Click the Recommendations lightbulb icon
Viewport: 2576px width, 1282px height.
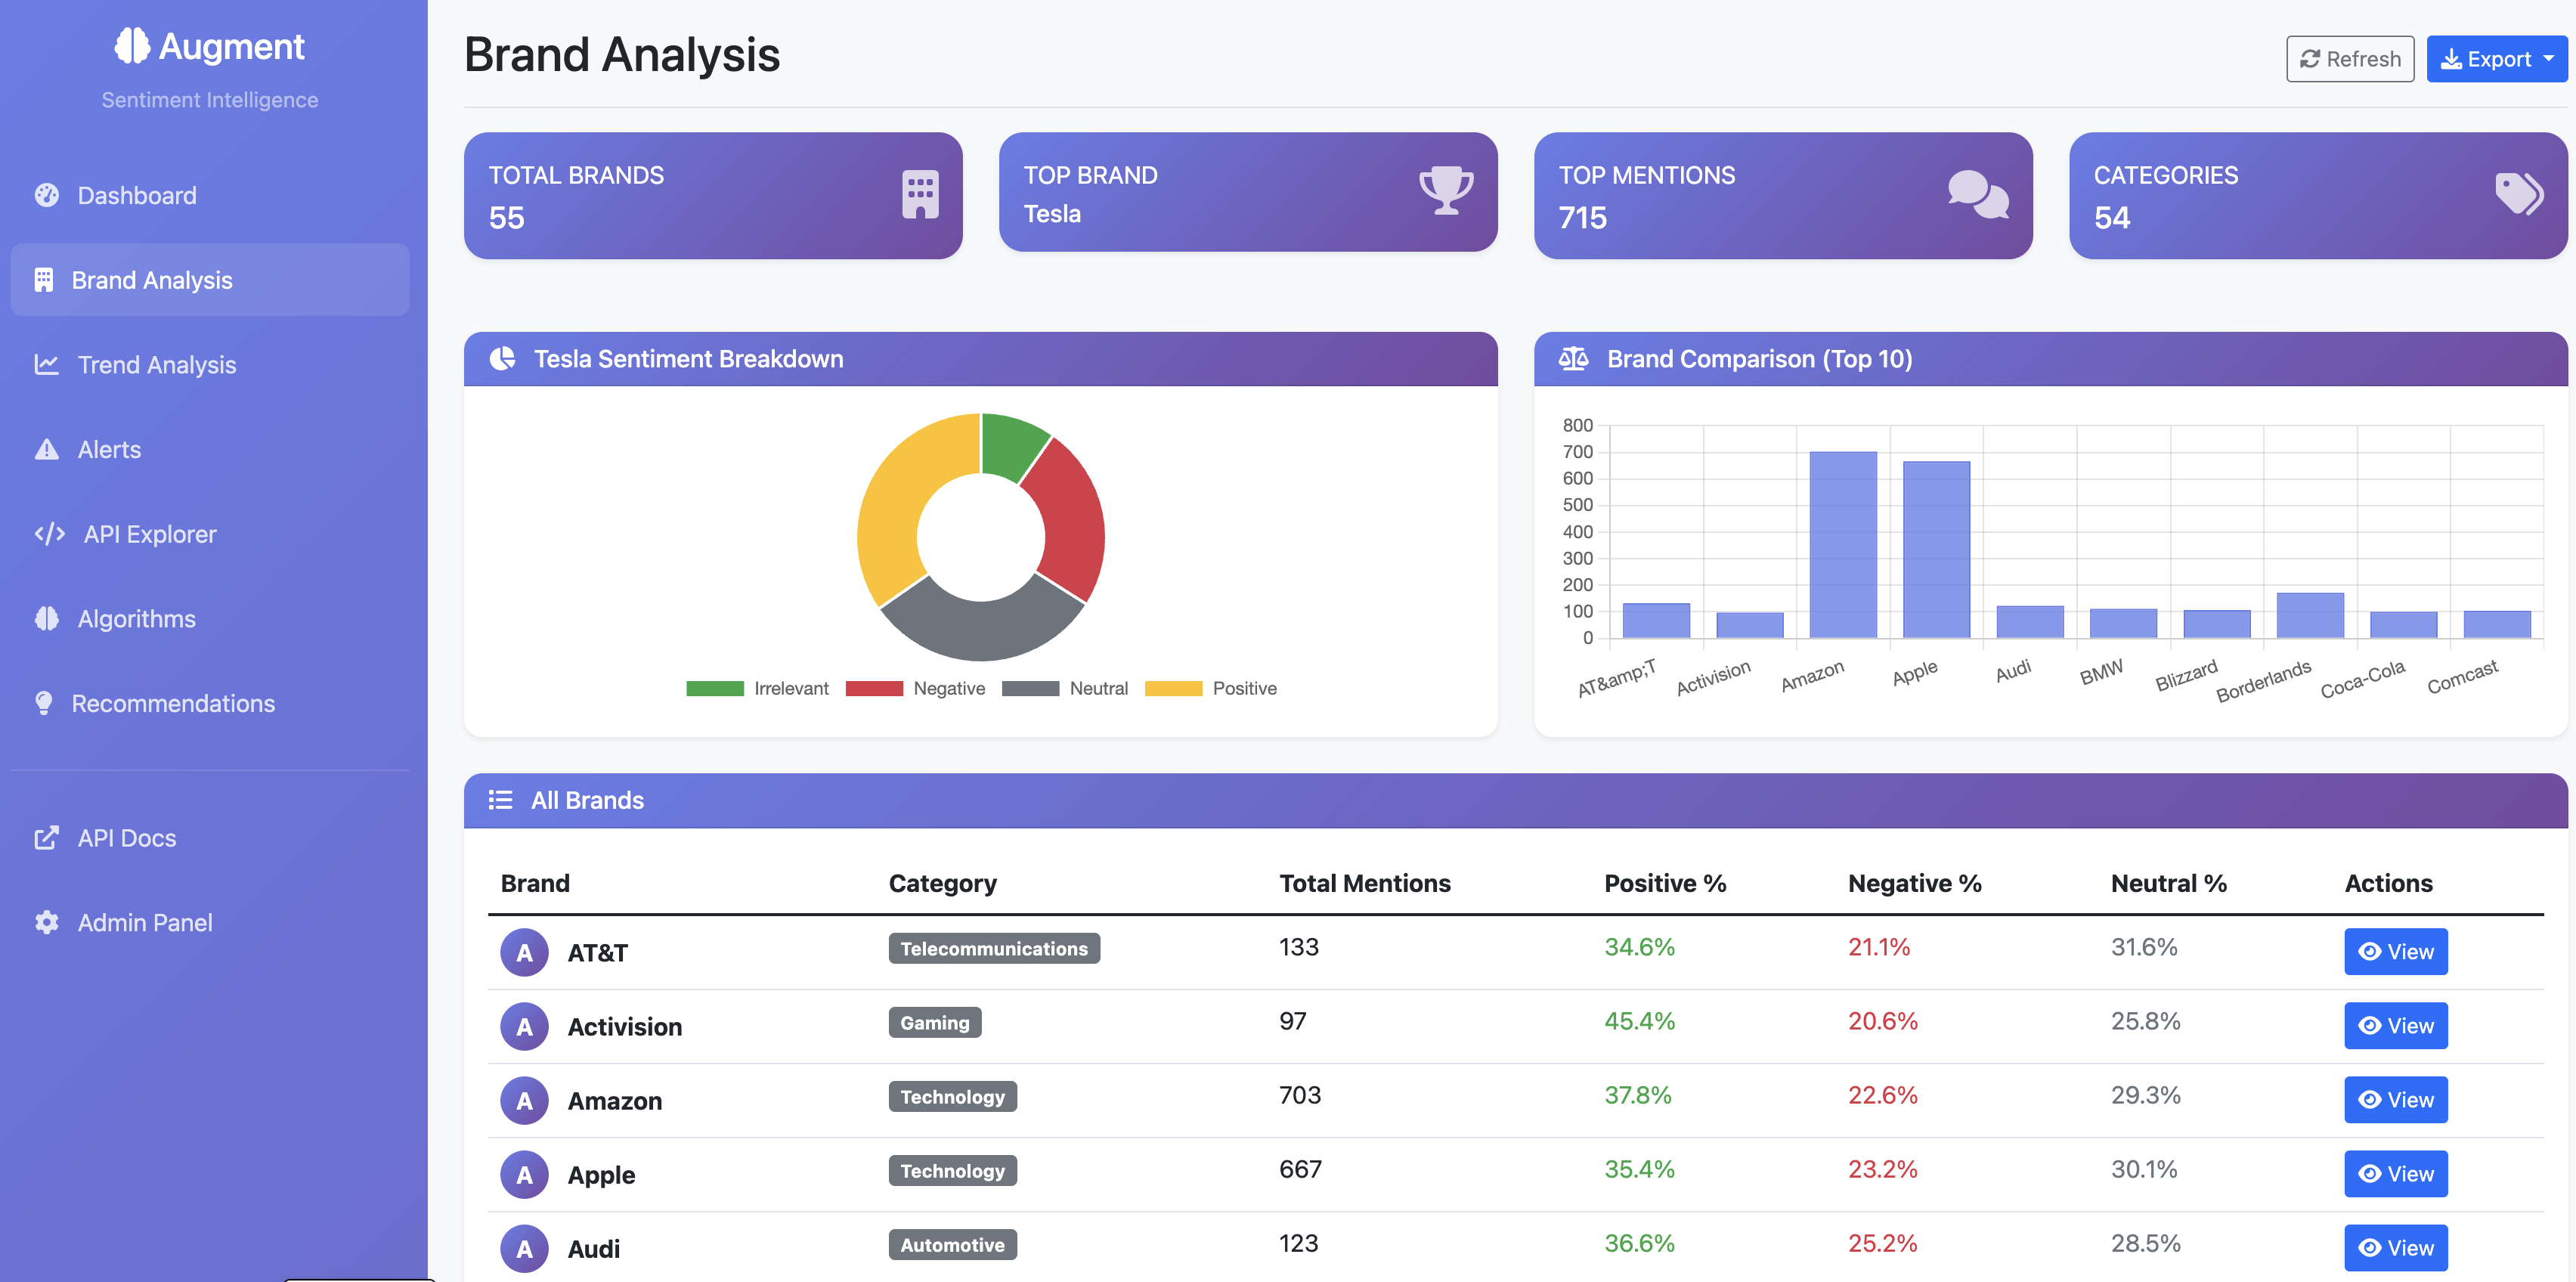pyautogui.click(x=44, y=703)
